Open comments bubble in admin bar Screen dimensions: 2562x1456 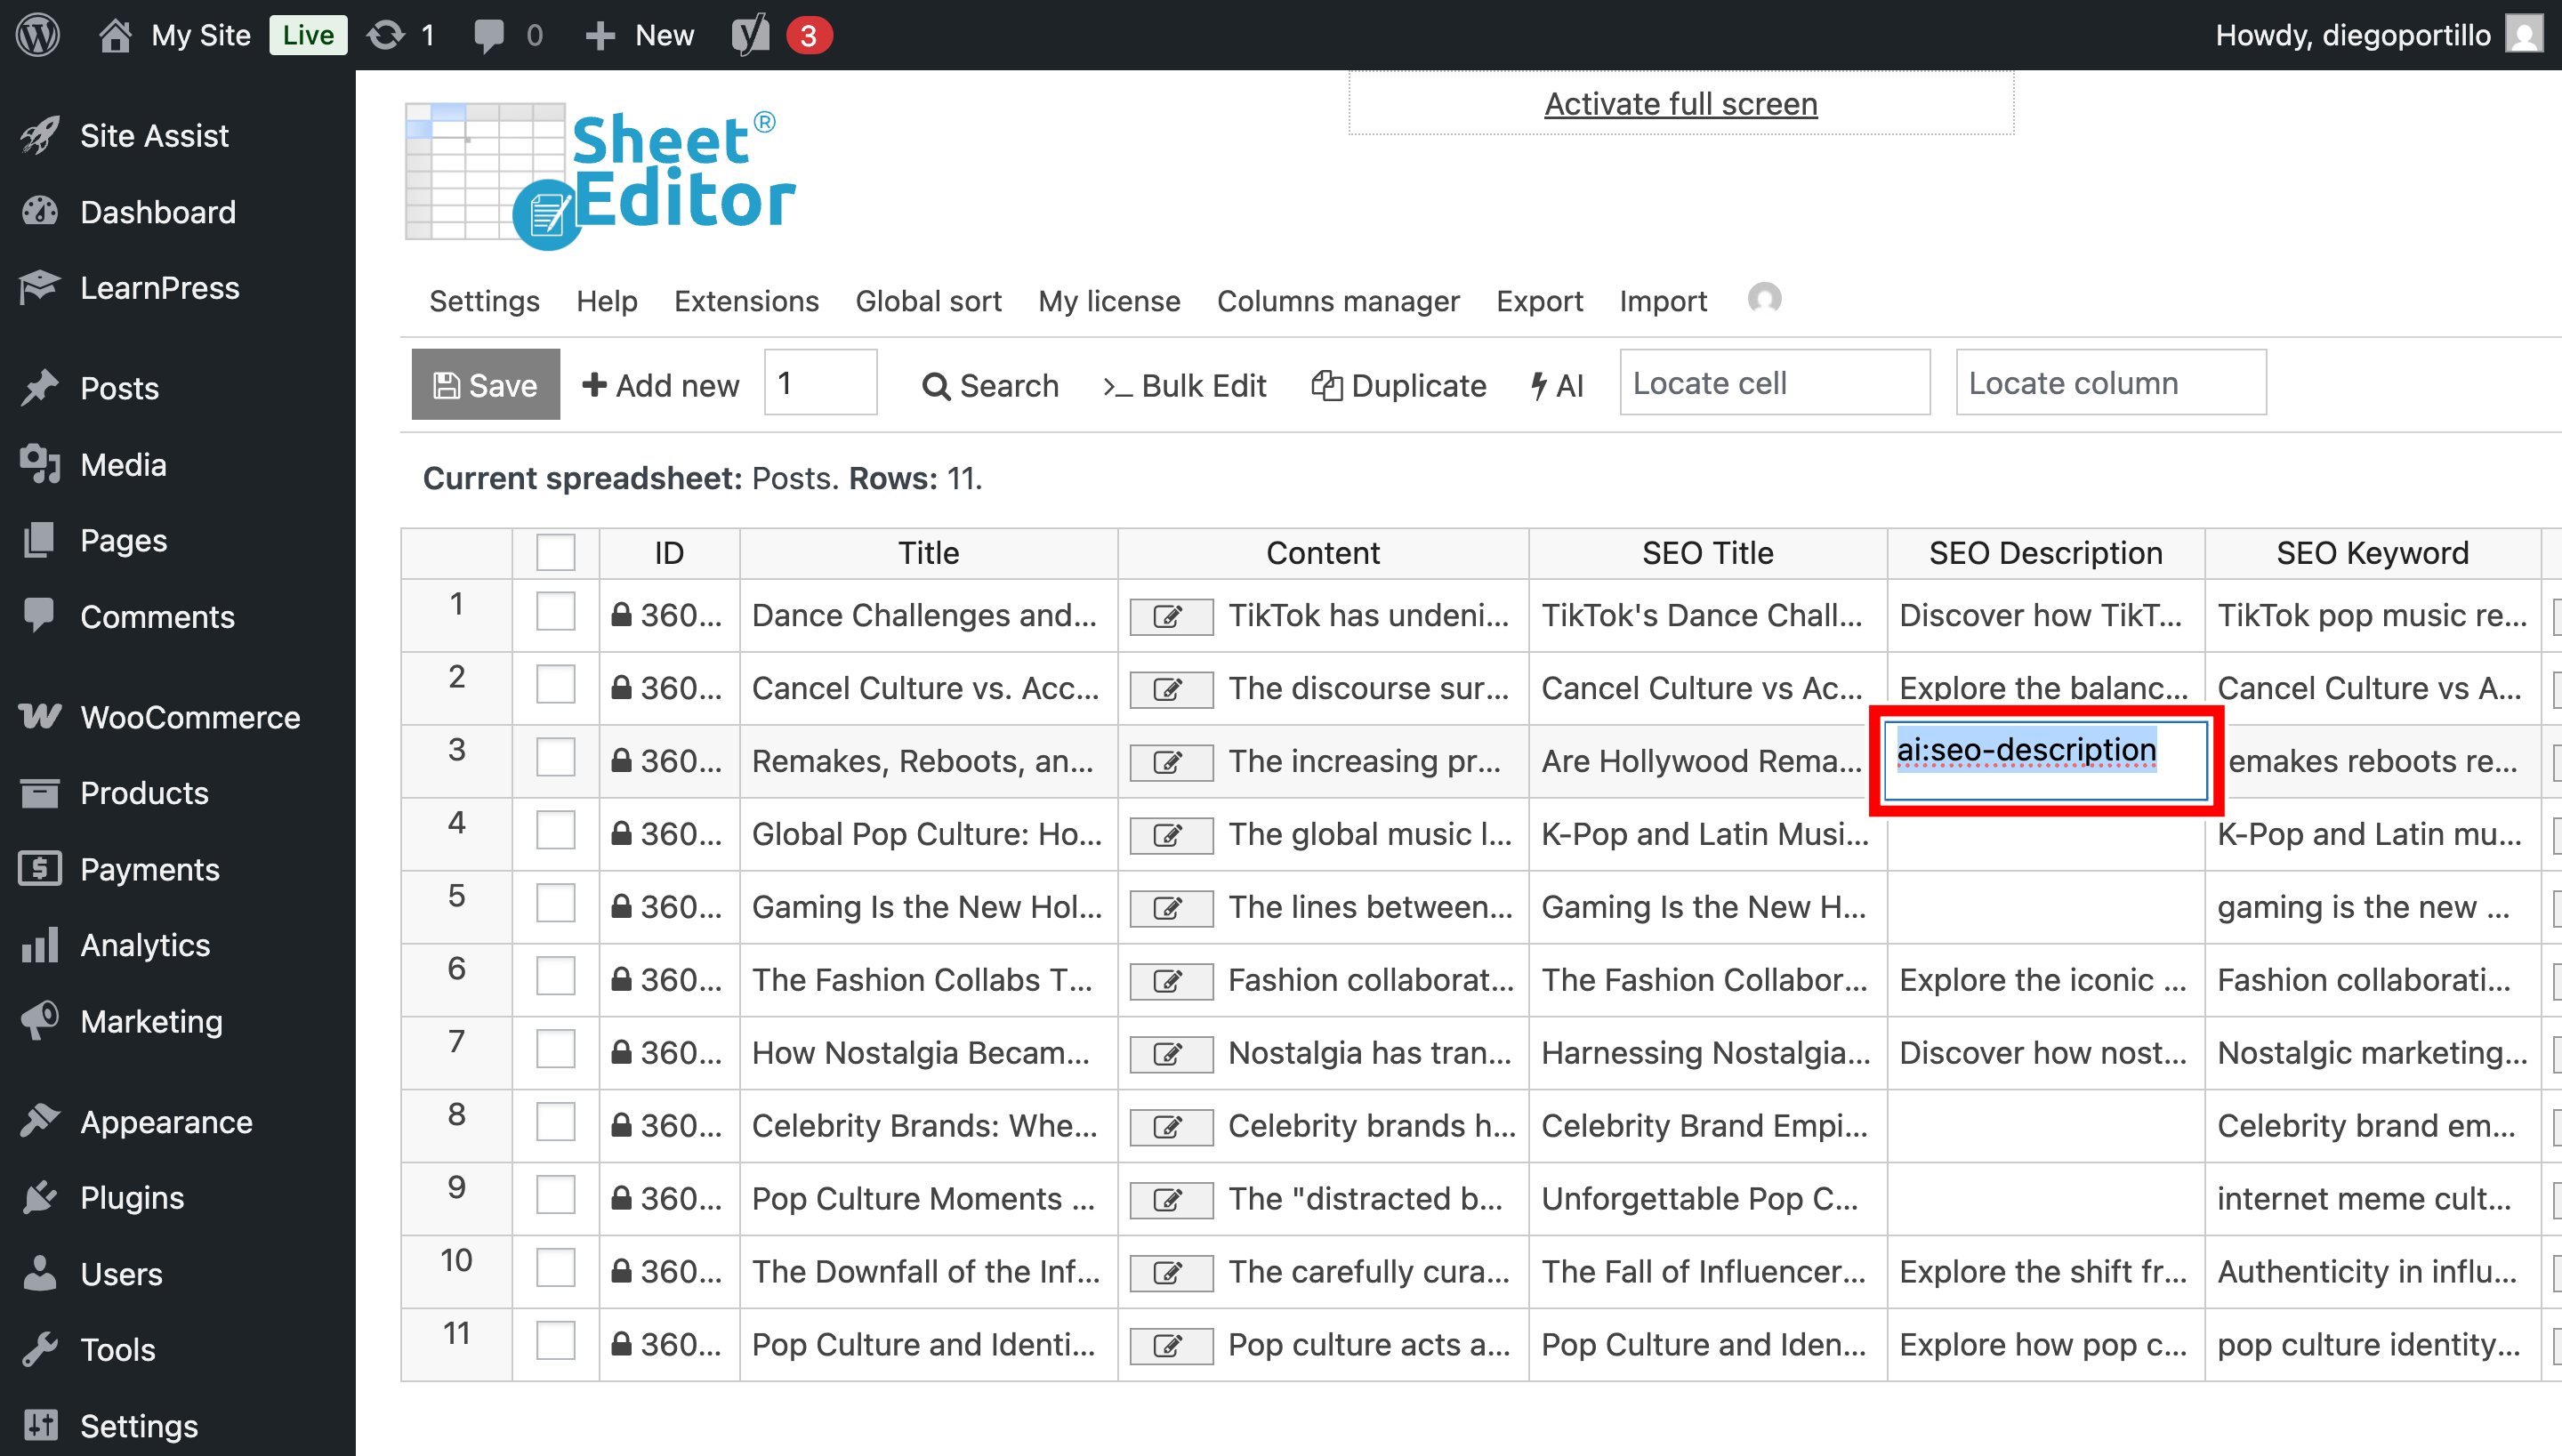(489, 35)
